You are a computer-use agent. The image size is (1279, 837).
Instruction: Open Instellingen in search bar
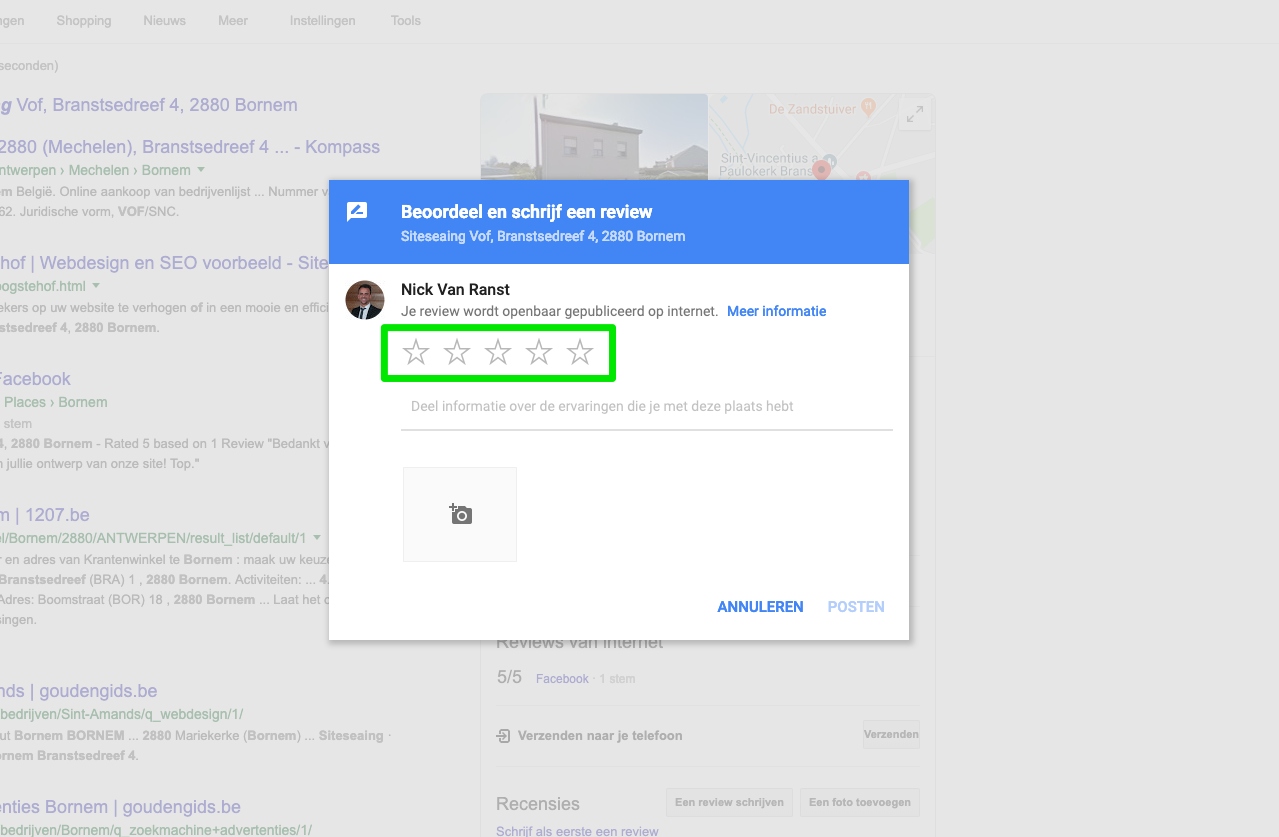[x=322, y=20]
